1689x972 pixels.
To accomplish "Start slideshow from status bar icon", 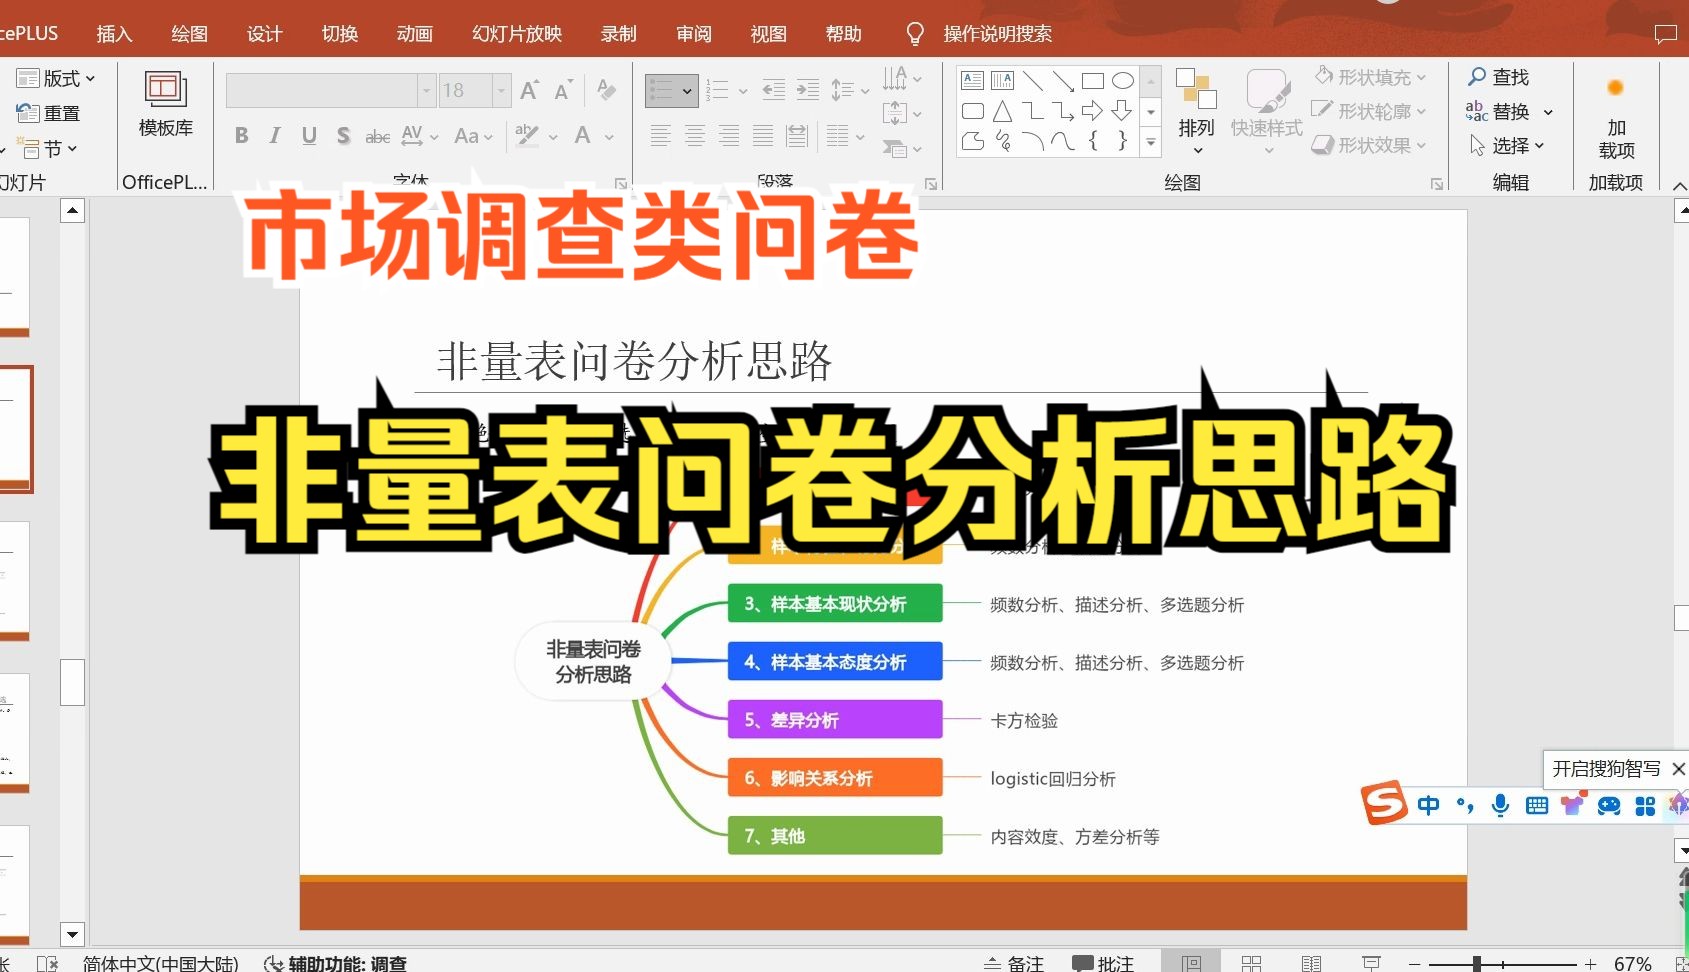I will [x=1371, y=963].
